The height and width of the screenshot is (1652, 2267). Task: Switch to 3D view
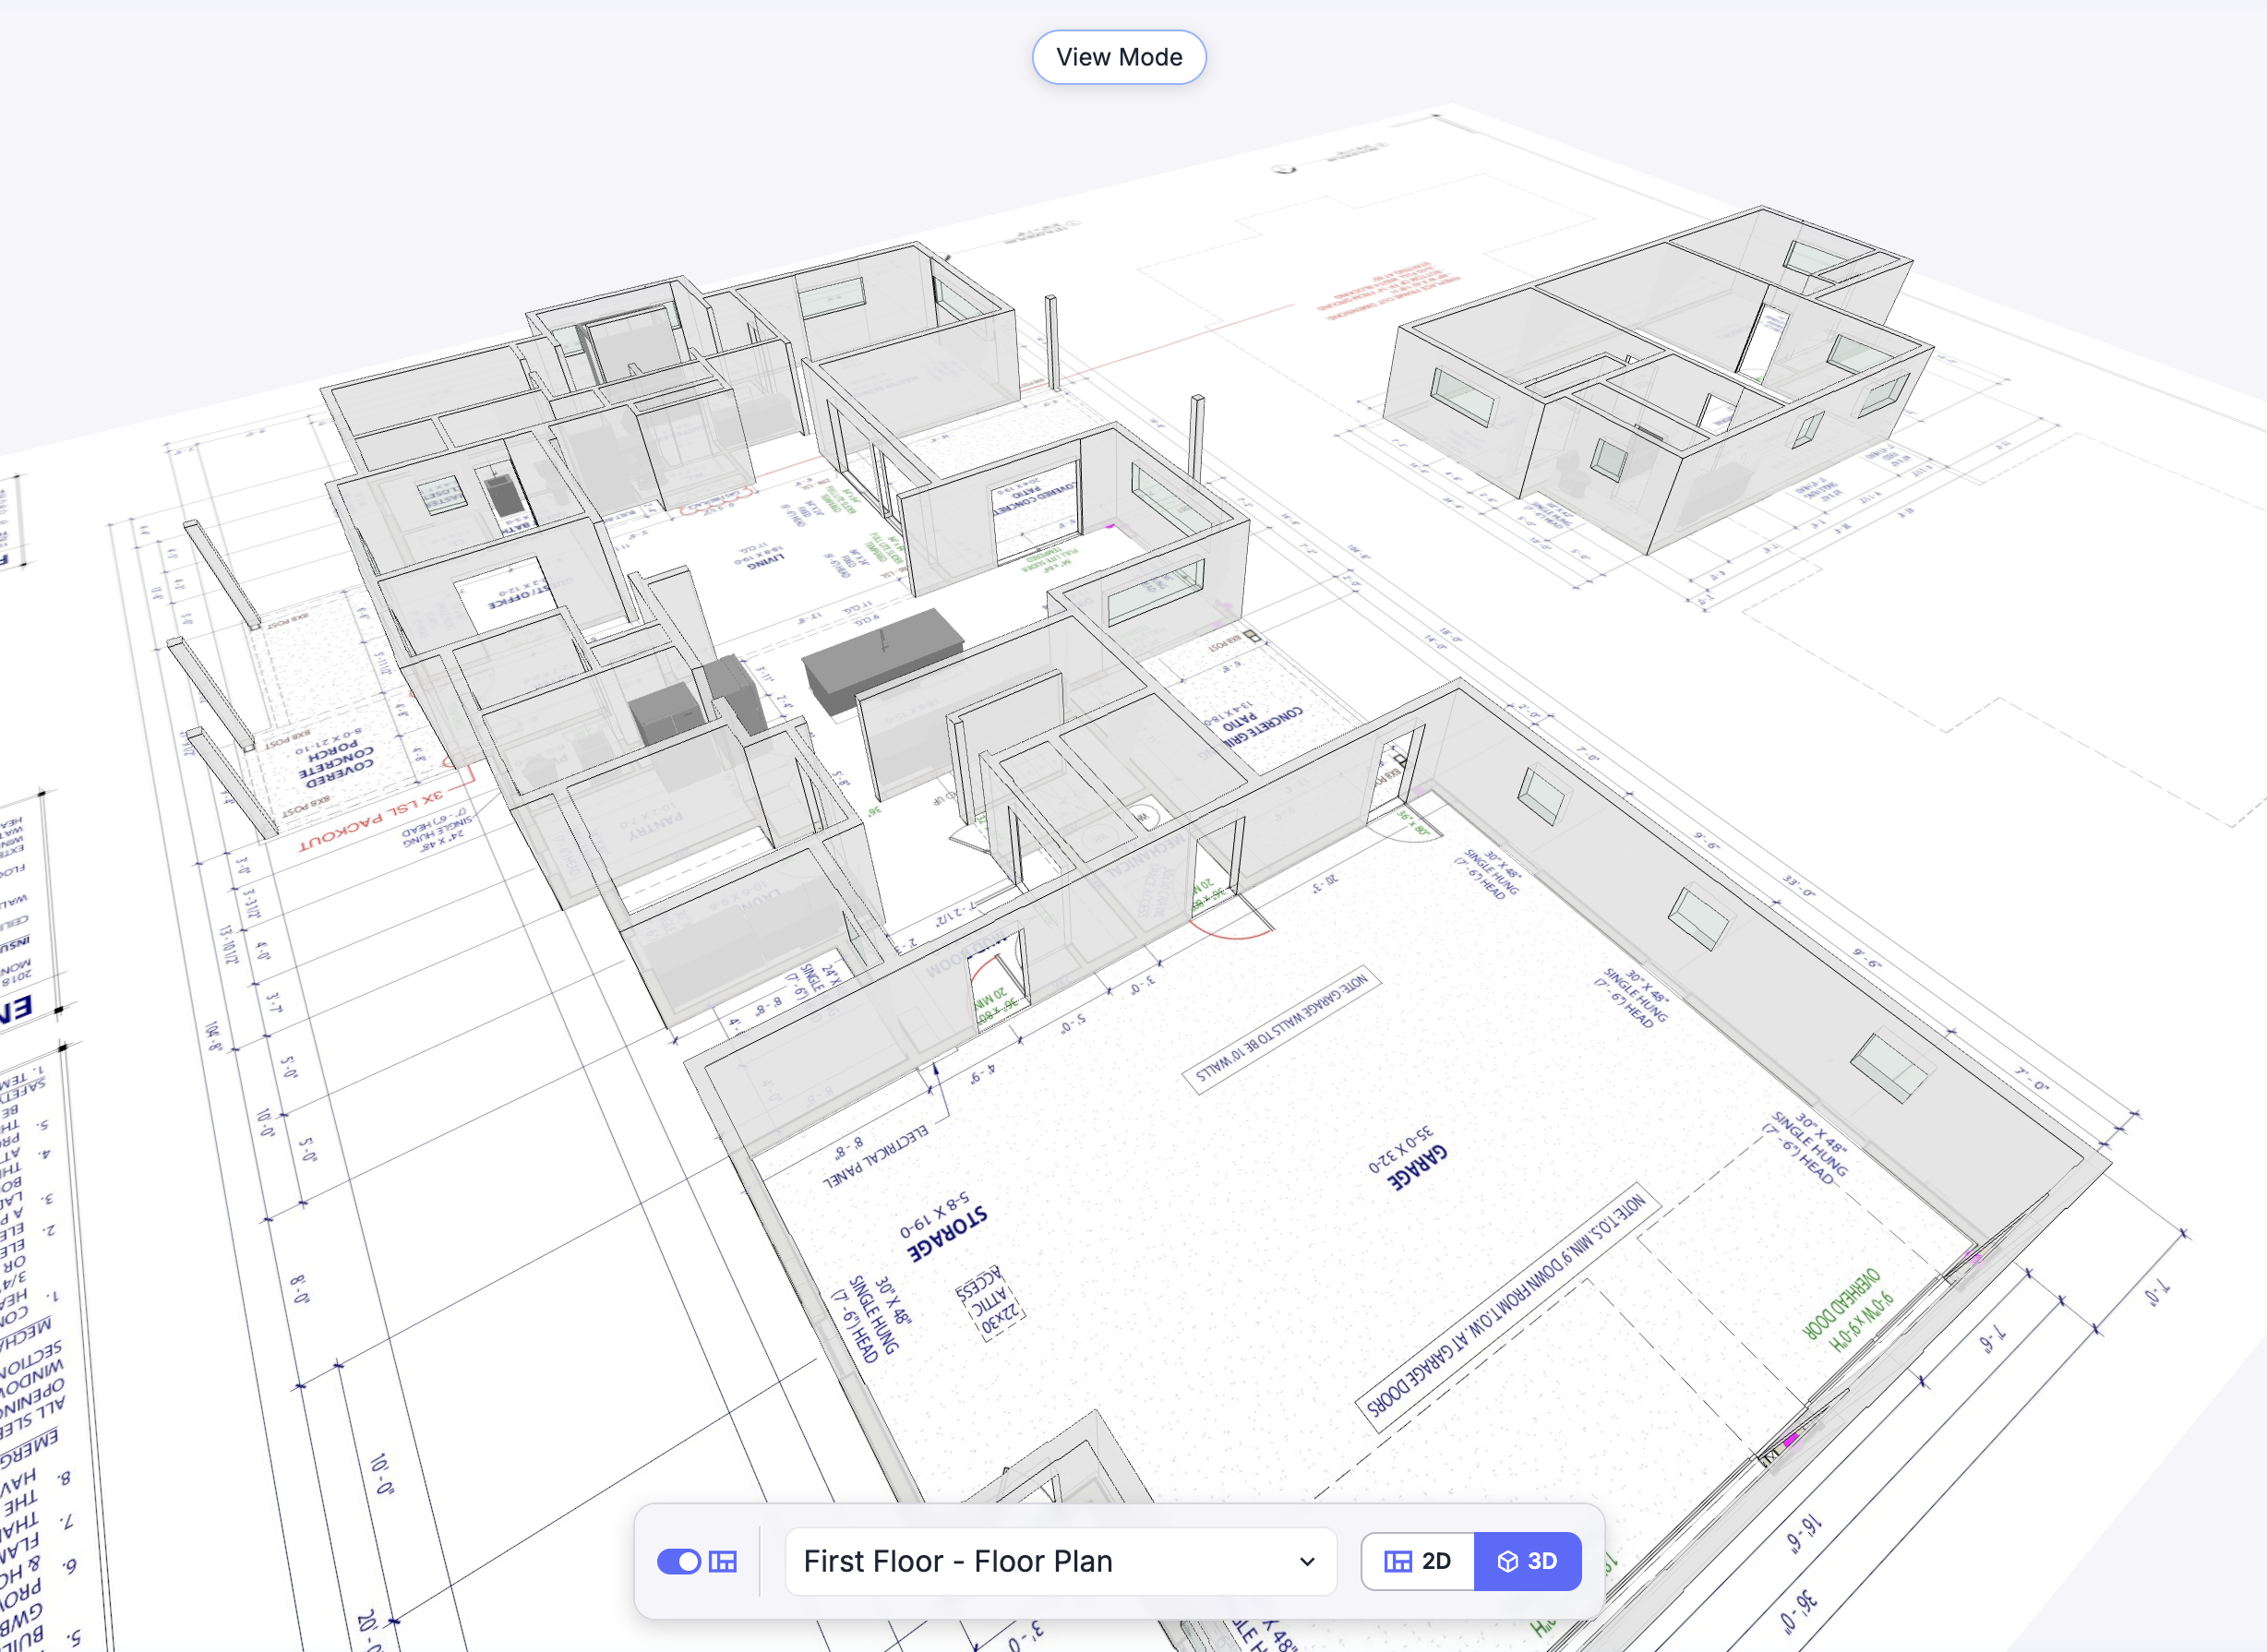point(1527,1561)
